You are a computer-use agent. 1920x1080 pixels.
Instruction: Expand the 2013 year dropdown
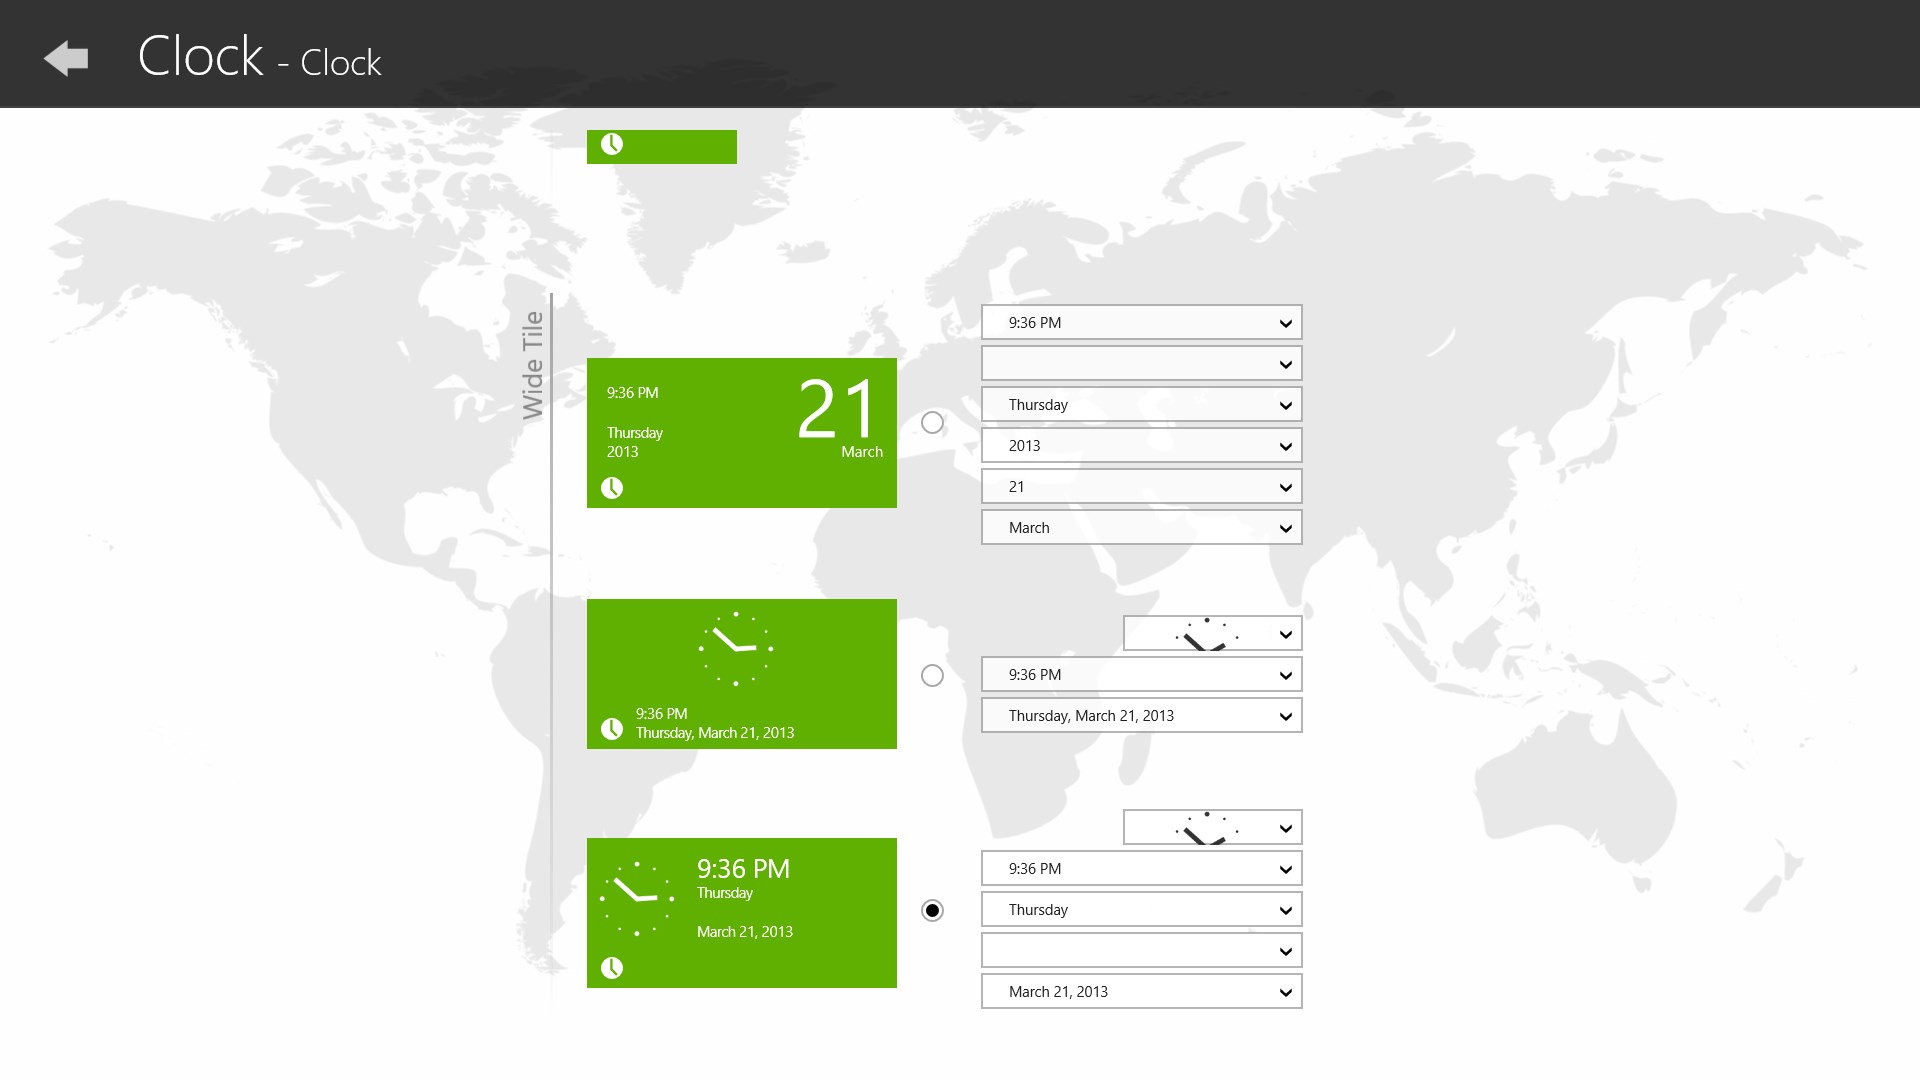click(1141, 446)
